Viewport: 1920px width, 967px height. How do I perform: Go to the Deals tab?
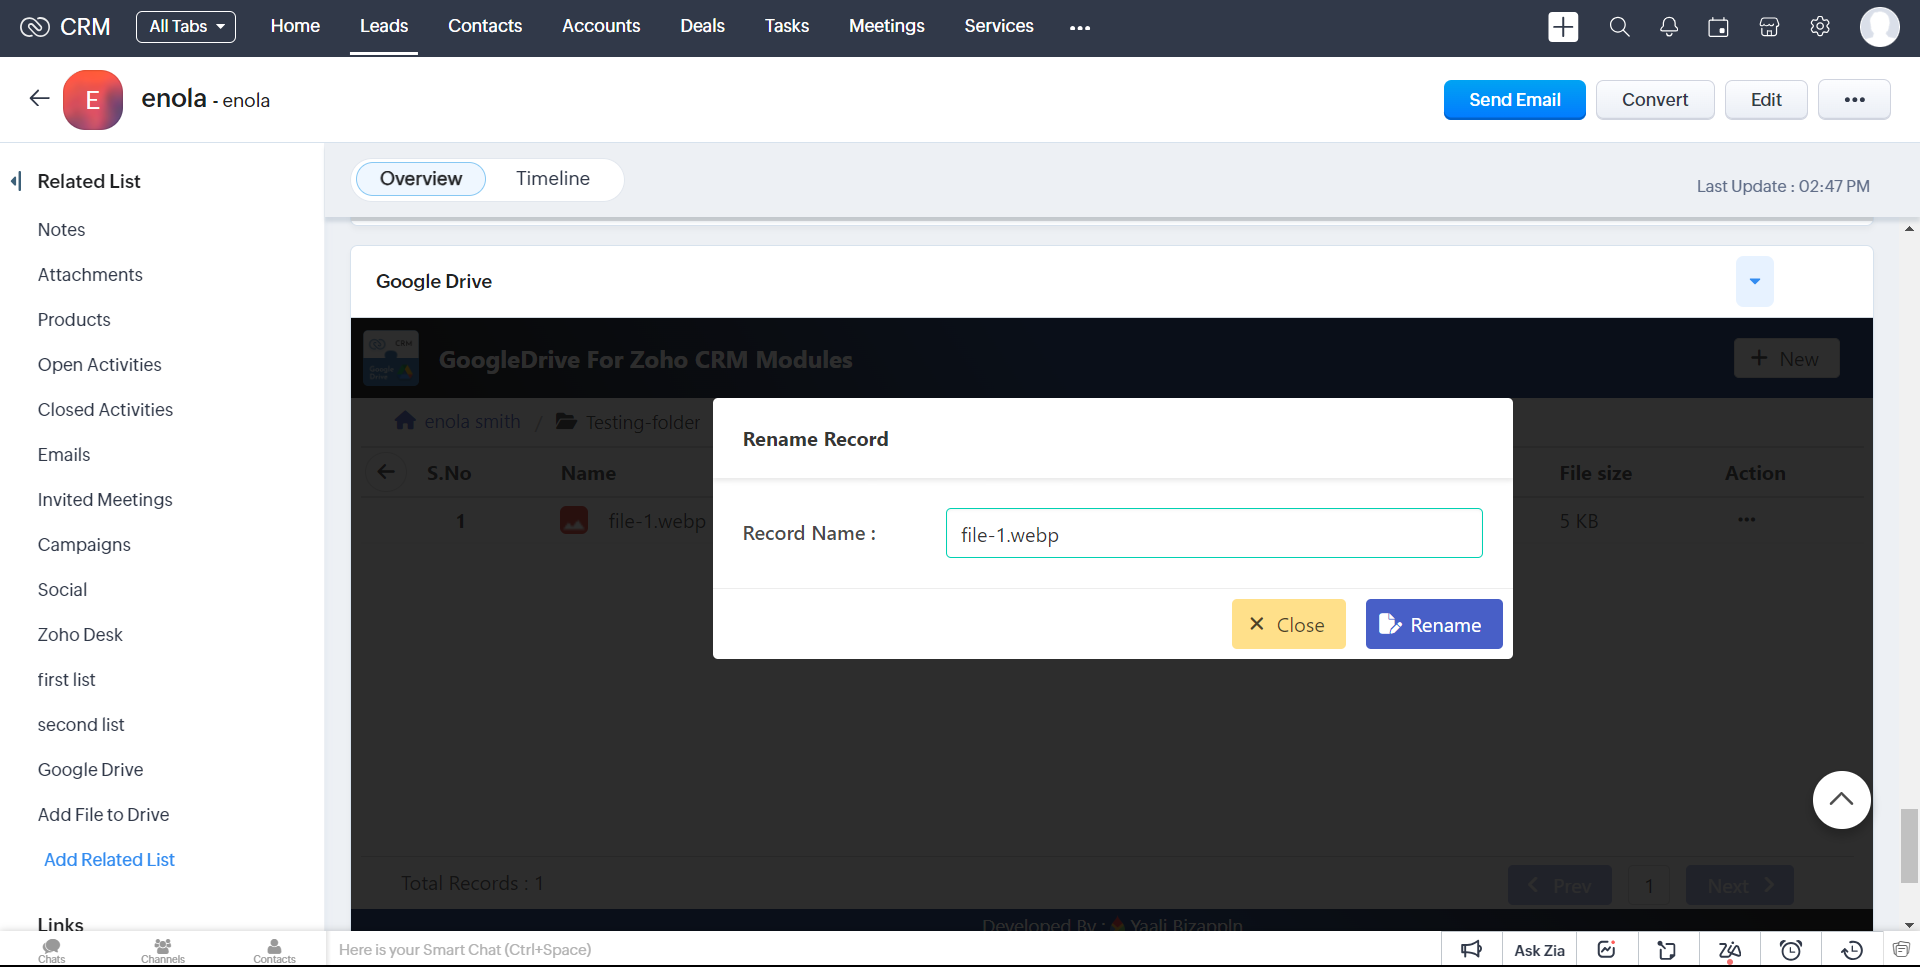702,26
